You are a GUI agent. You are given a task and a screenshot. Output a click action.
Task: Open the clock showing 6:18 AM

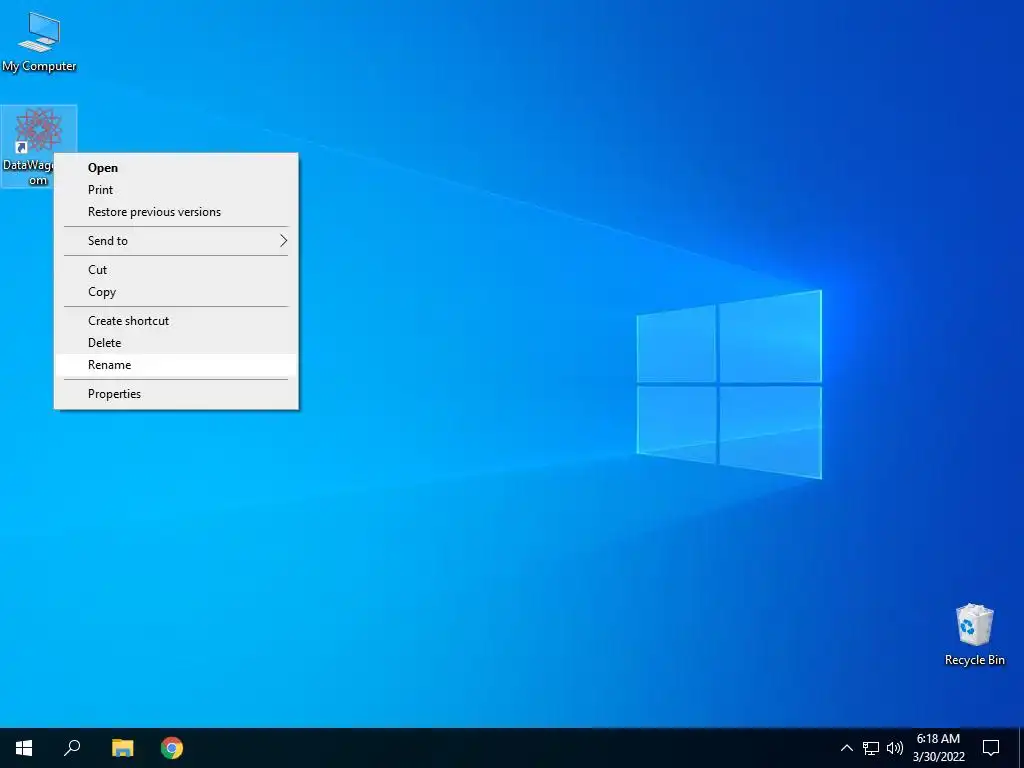point(938,748)
